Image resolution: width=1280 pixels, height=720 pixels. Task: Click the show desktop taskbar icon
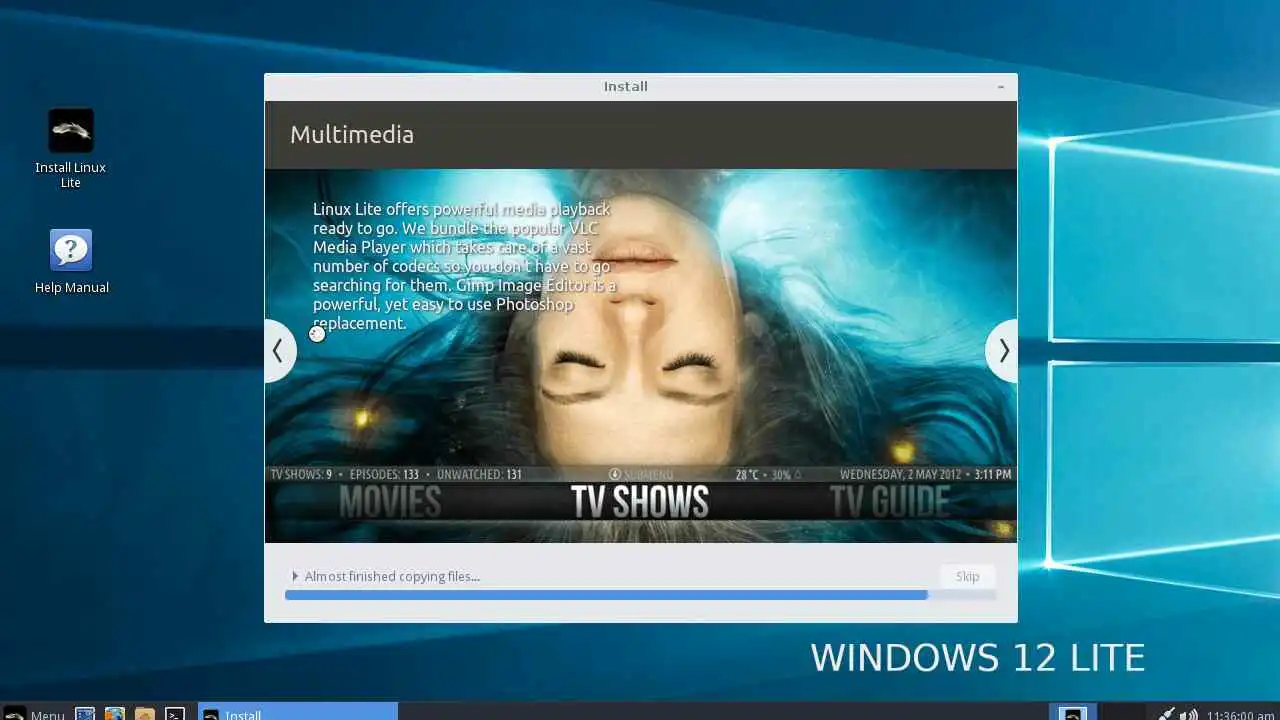85,714
